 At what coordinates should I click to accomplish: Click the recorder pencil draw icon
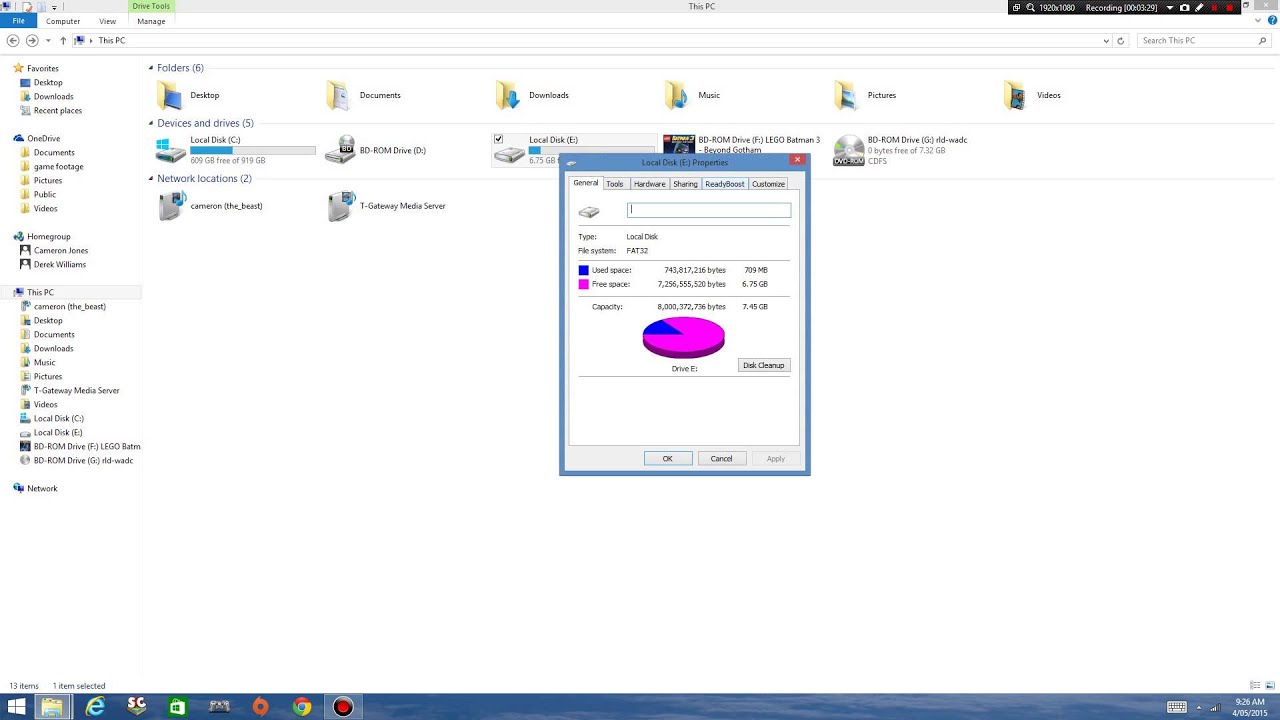pyautogui.click(x=1199, y=7)
